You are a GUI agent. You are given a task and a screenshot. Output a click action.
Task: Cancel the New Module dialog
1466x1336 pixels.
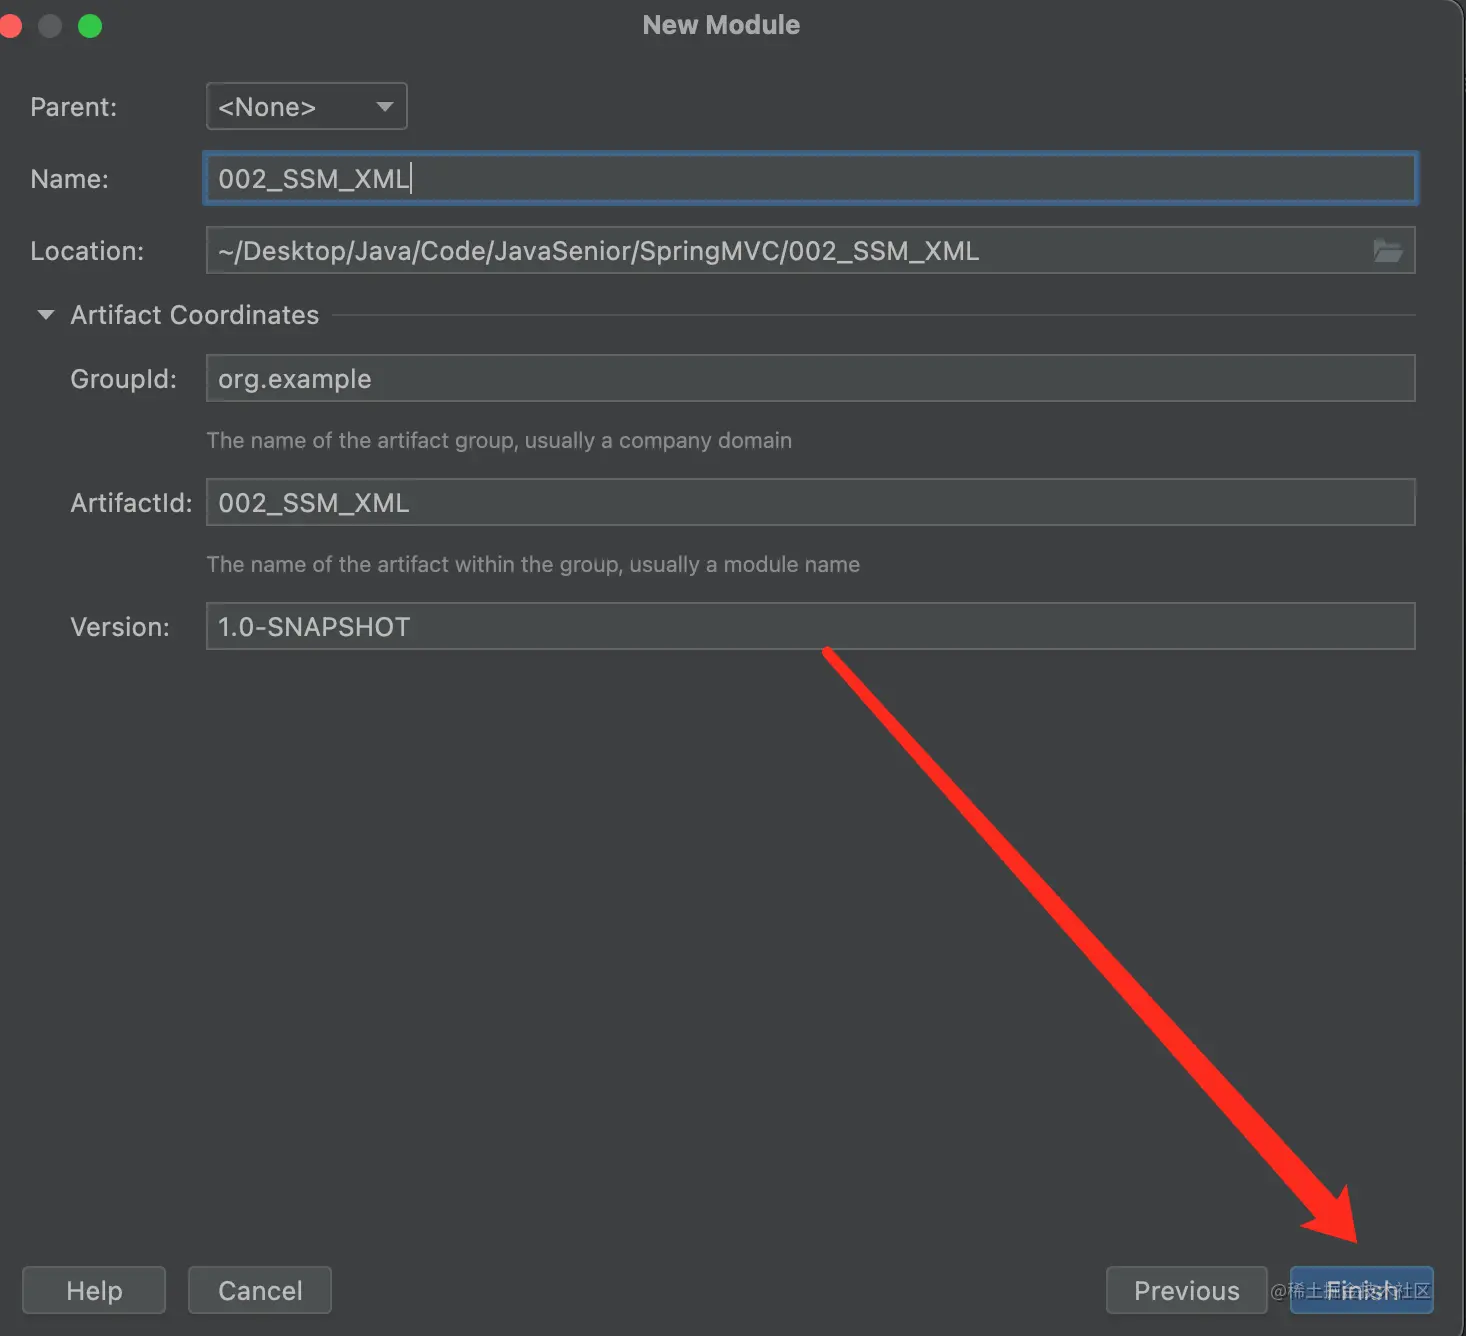click(260, 1290)
